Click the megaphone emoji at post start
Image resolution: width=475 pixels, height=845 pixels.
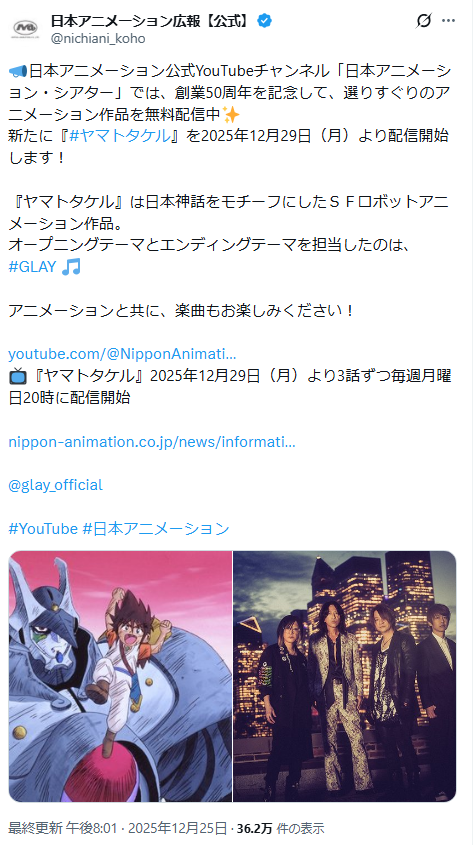coord(18,71)
